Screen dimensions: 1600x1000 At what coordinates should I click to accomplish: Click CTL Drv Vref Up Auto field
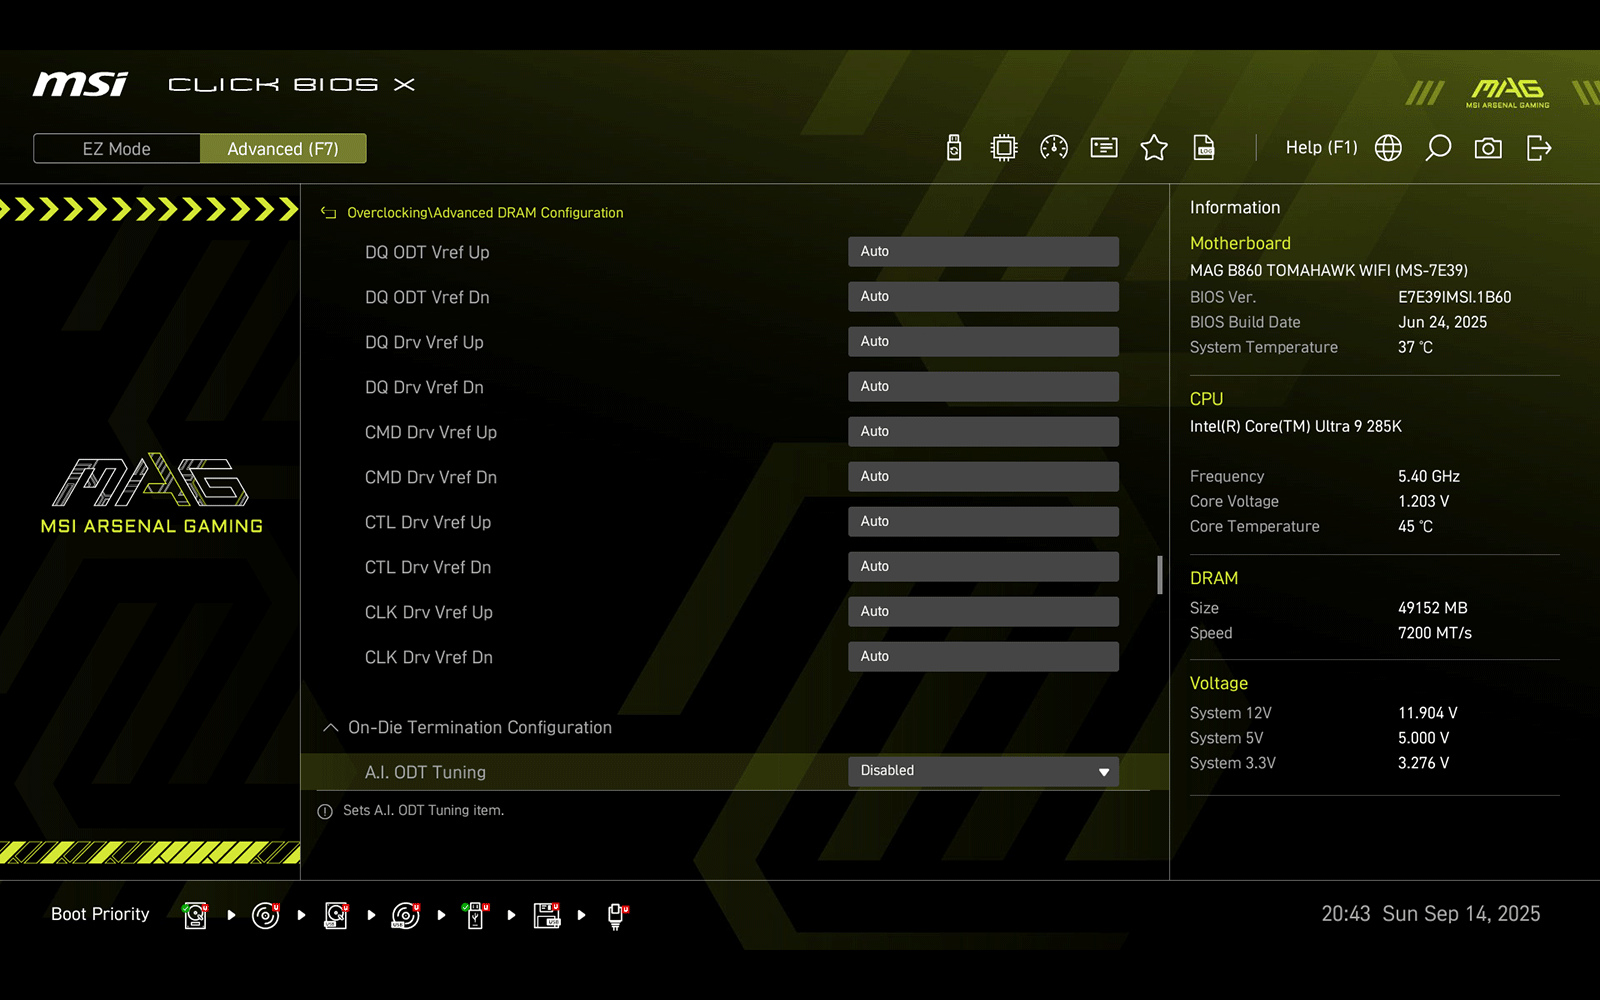coord(983,522)
